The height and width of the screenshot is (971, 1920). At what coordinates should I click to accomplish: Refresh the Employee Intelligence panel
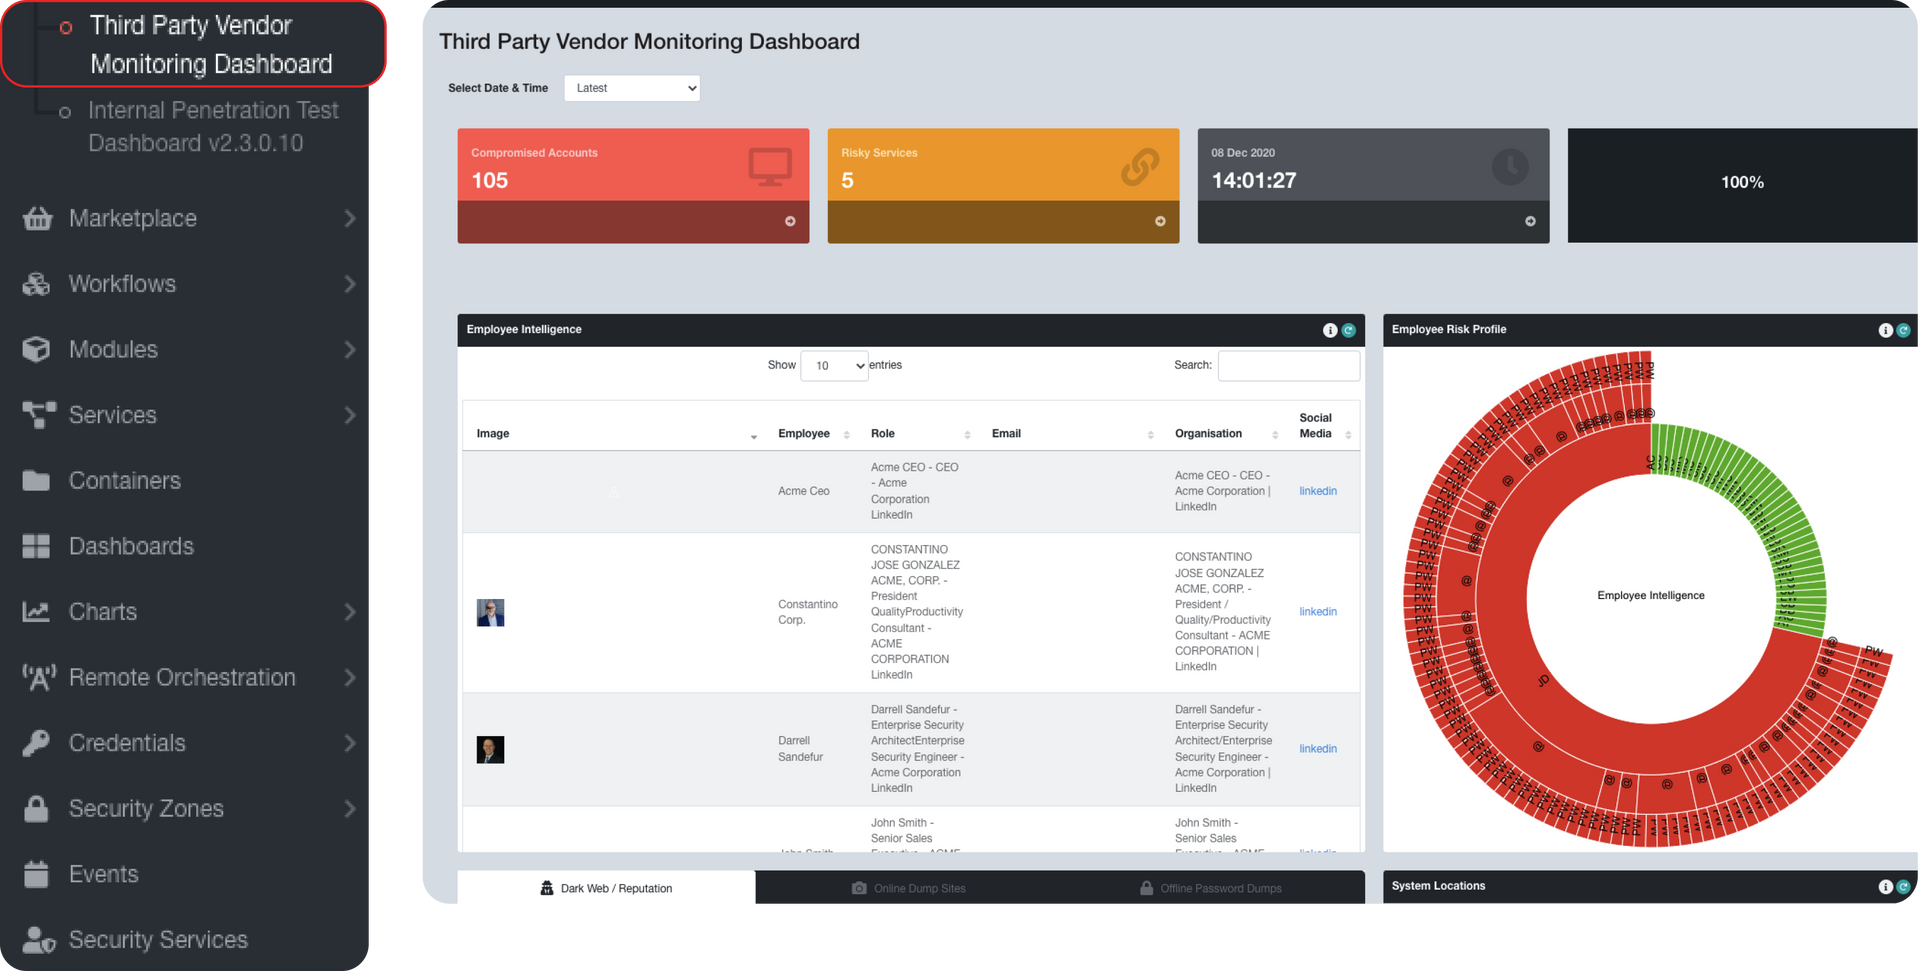[1348, 330]
